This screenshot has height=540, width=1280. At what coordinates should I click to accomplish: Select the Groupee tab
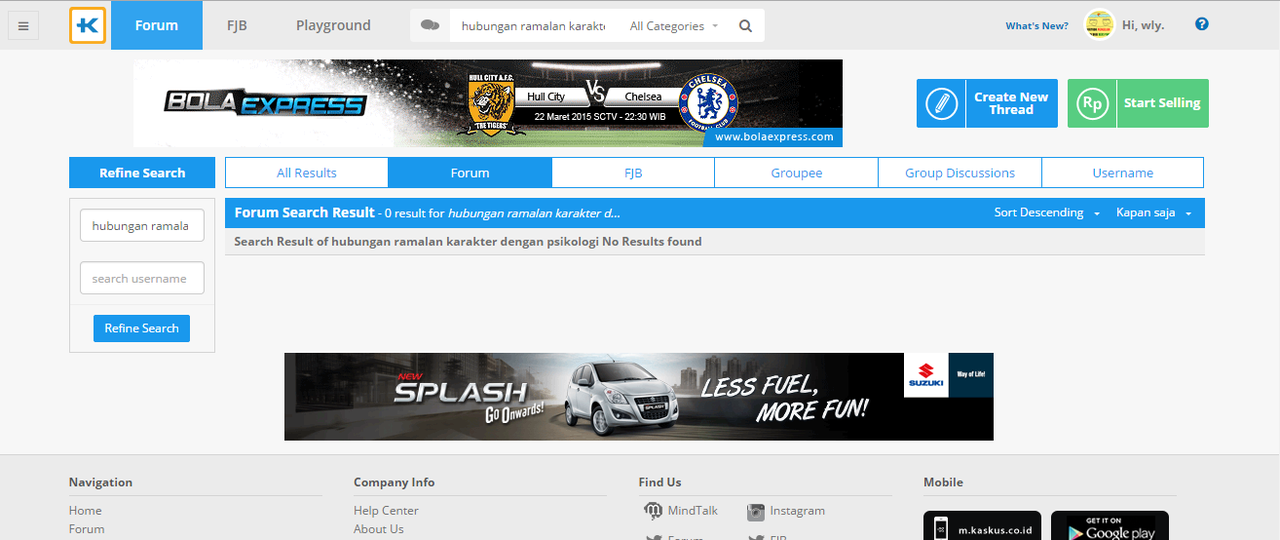796,173
